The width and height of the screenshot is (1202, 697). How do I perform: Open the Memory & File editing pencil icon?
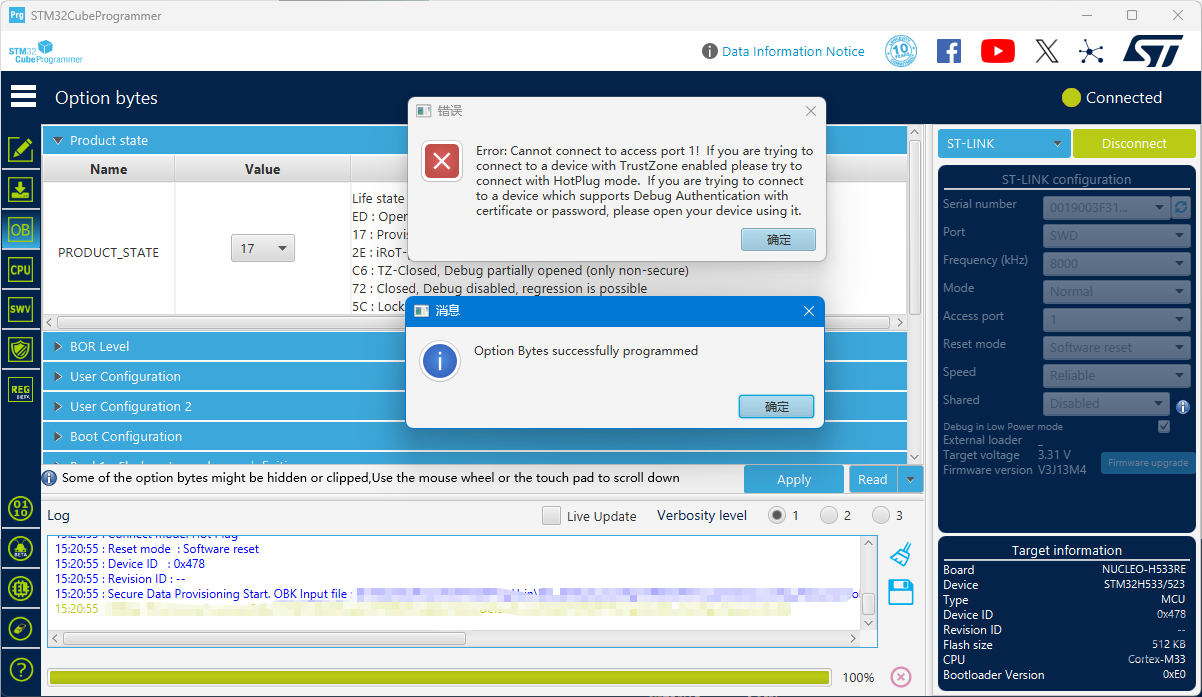pos(21,150)
